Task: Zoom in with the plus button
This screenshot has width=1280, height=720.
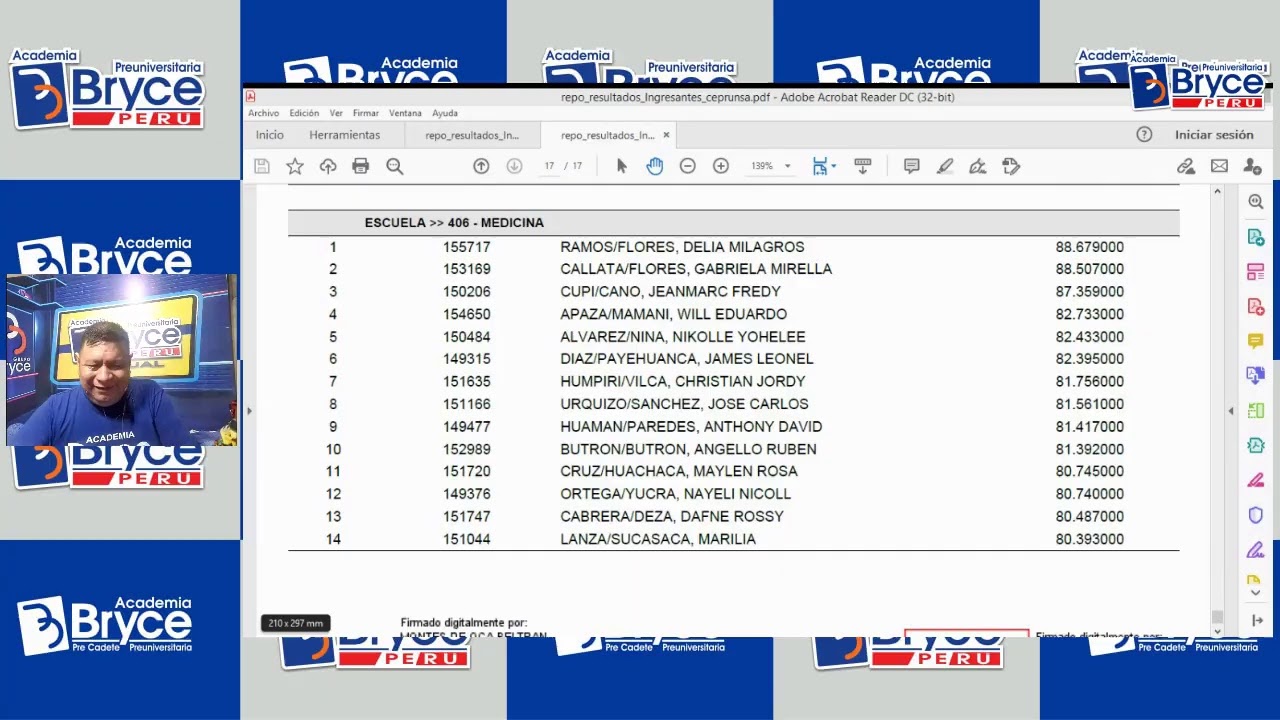Action: coord(721,166)
